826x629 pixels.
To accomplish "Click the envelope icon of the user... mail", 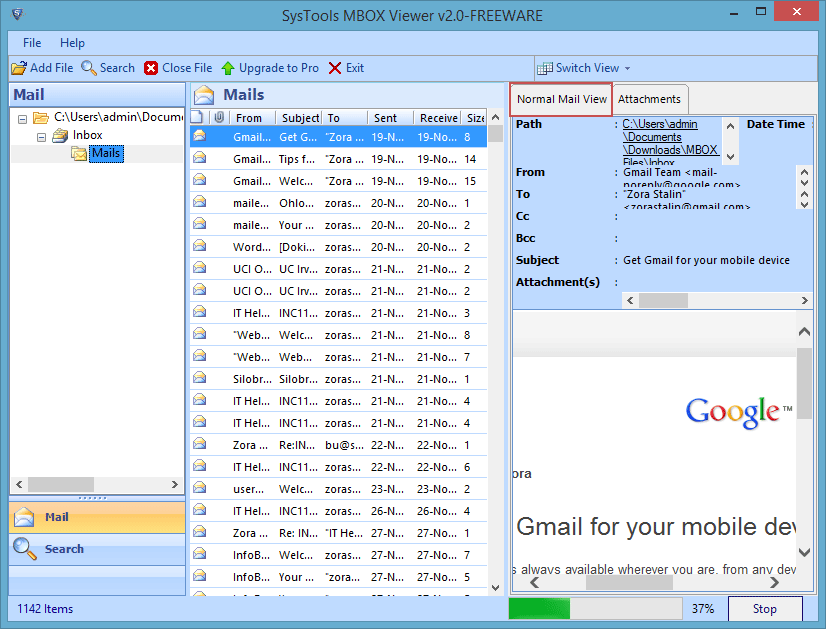I will [200, 488].
